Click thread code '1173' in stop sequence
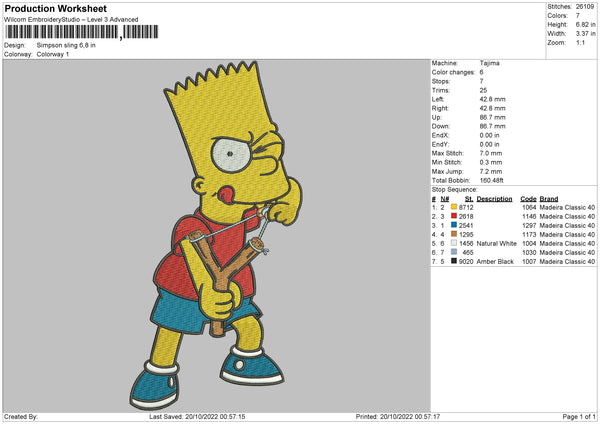Image resolution: width=600 pixels, height=424 pixels. point(529,235)
